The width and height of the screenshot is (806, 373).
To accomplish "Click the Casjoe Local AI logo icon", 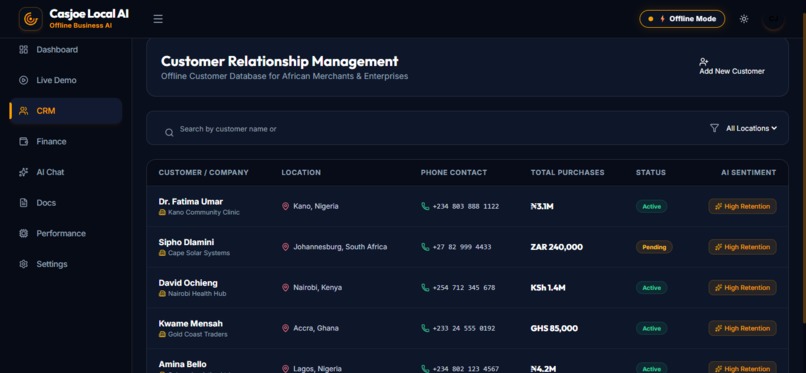I will (x=30, y=19).
